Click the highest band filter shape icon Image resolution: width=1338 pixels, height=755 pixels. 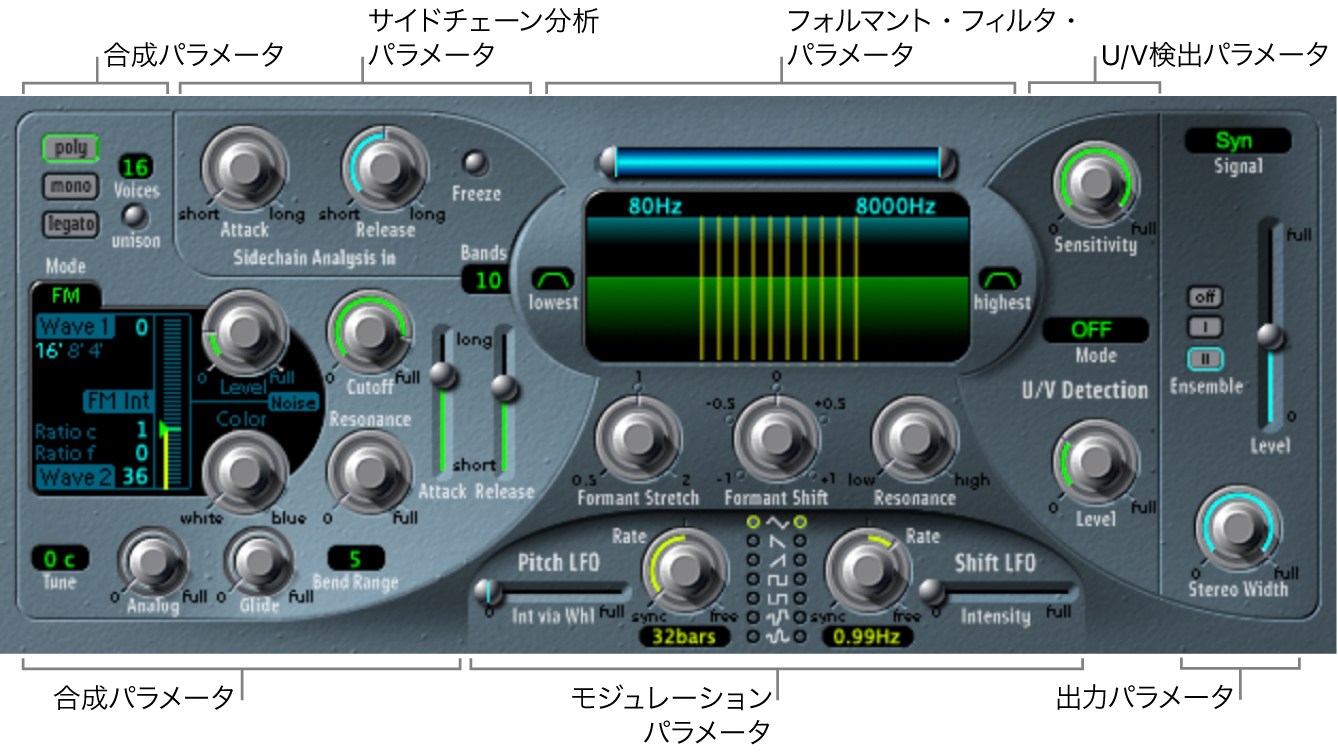[x=1000, y=278]
